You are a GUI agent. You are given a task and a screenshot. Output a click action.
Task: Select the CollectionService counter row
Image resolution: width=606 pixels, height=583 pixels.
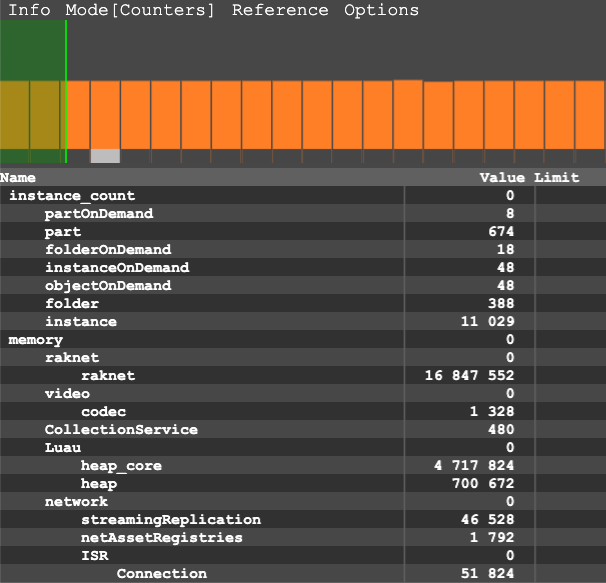303,429
